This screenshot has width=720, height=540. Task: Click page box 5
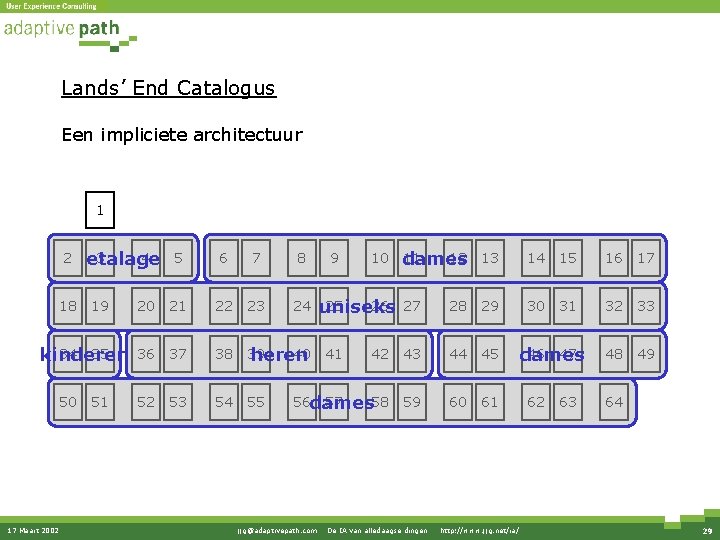pos(178,258)
